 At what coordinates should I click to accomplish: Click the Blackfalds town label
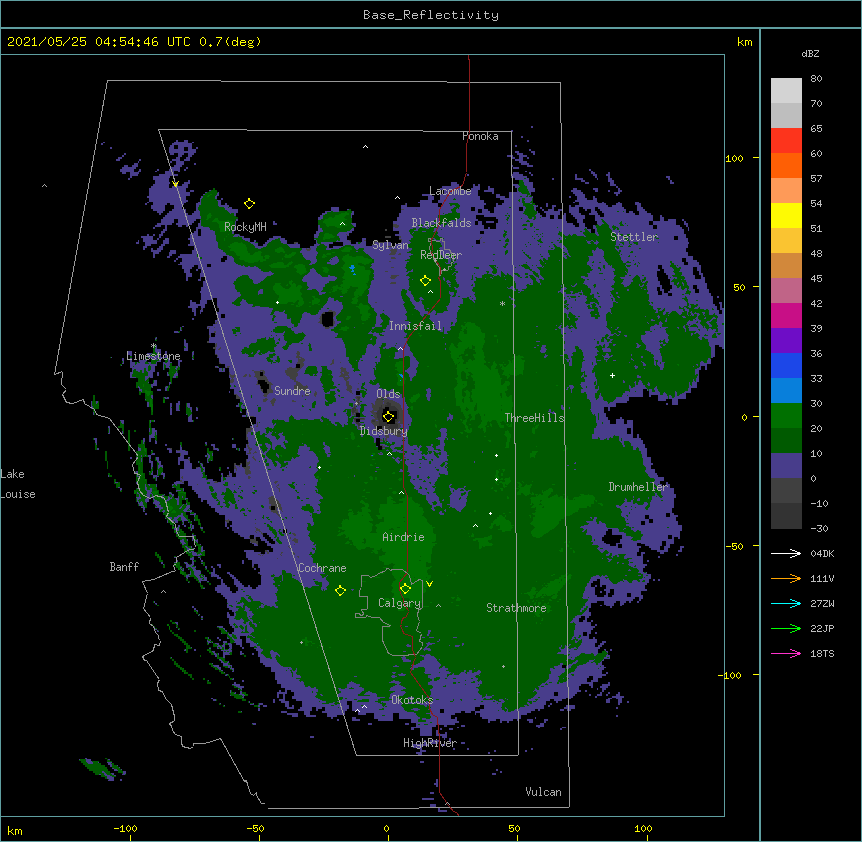point(441,223)
